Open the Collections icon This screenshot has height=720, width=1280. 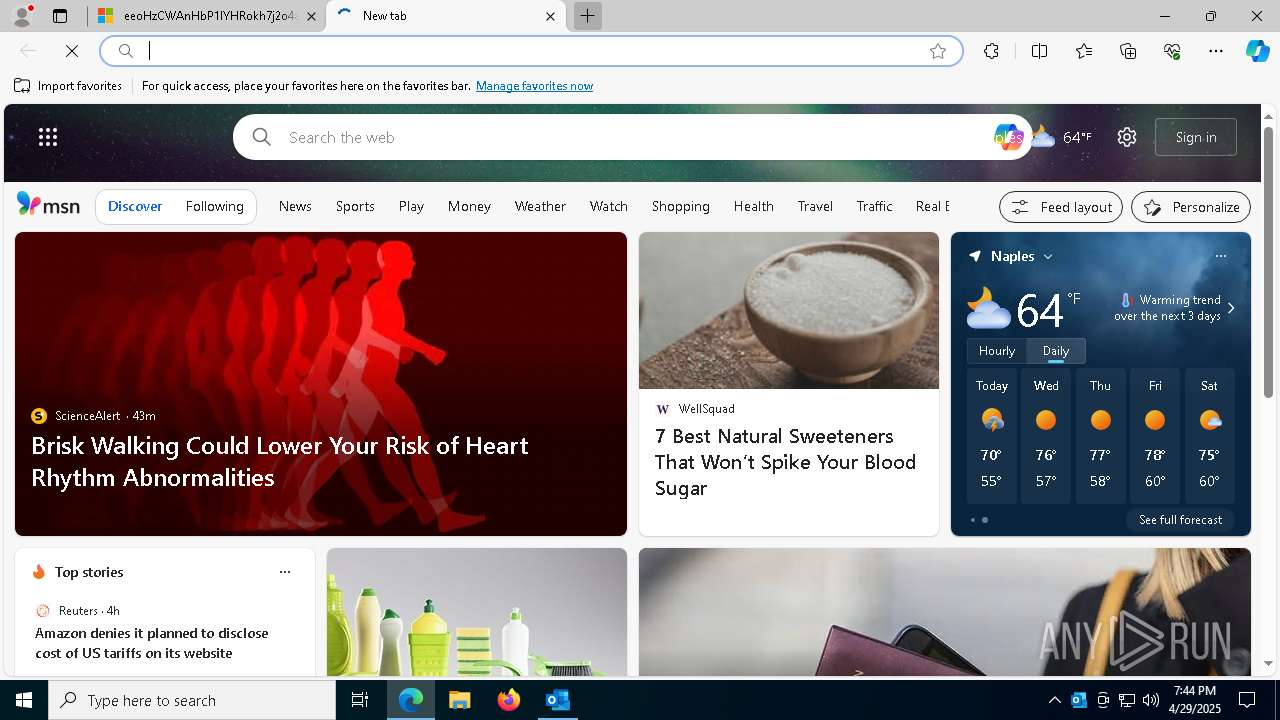coord(1128,51)
